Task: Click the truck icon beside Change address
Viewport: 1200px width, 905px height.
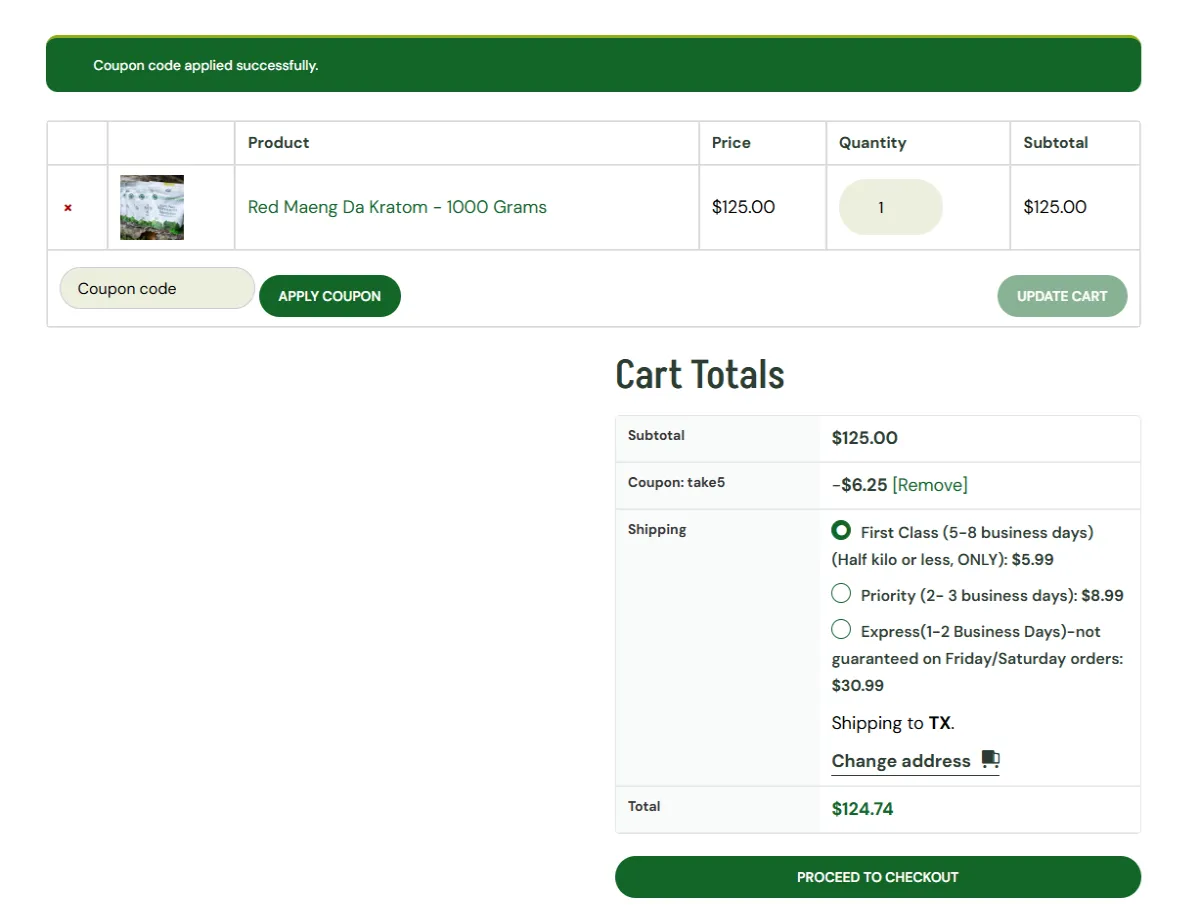Action: coord(991,759)
